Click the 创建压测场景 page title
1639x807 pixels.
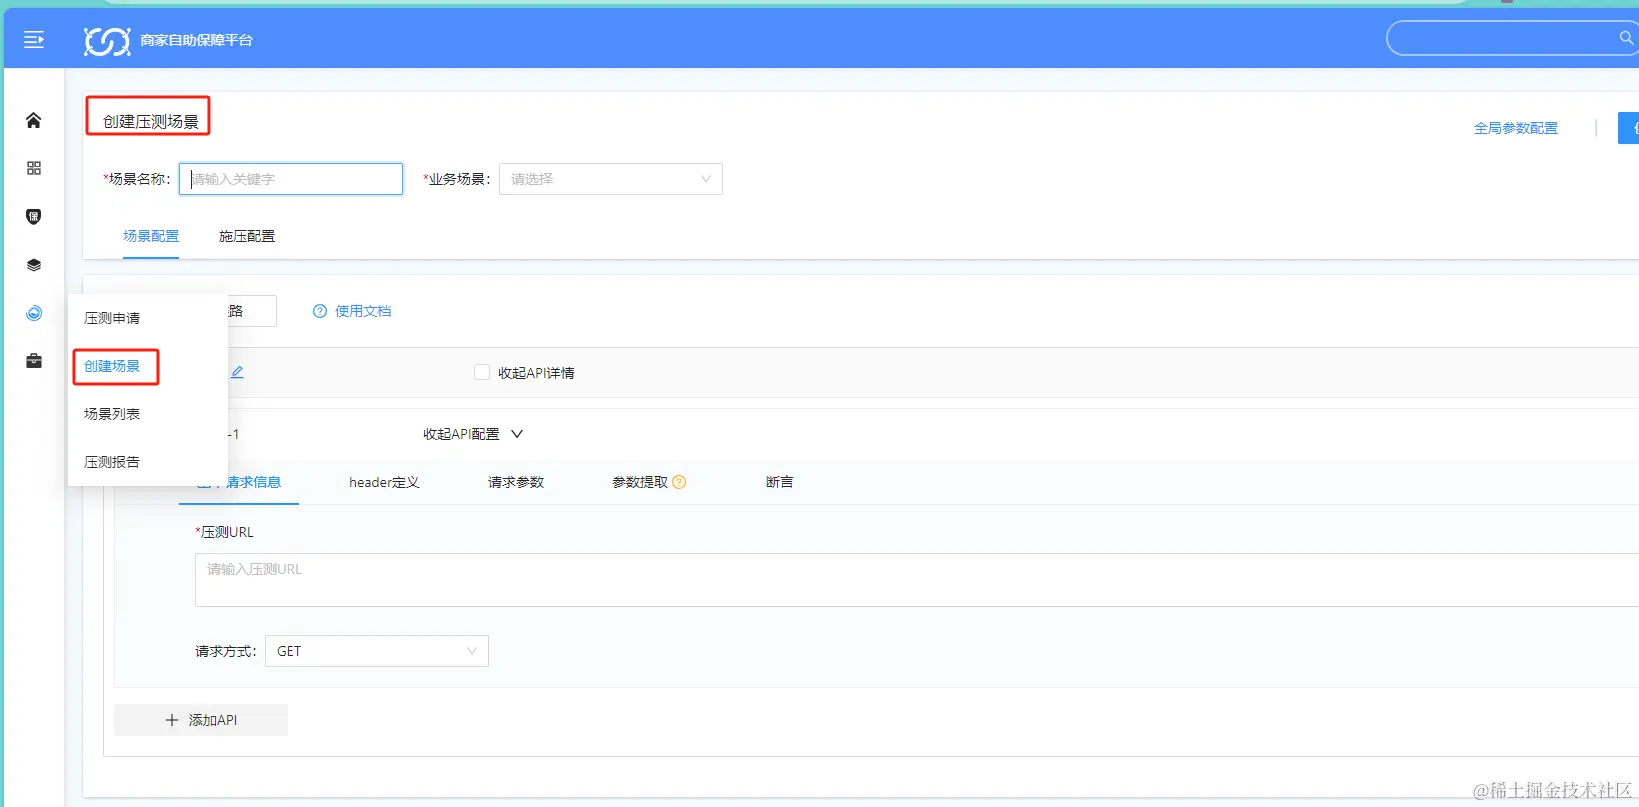click(x=151, y=121)
